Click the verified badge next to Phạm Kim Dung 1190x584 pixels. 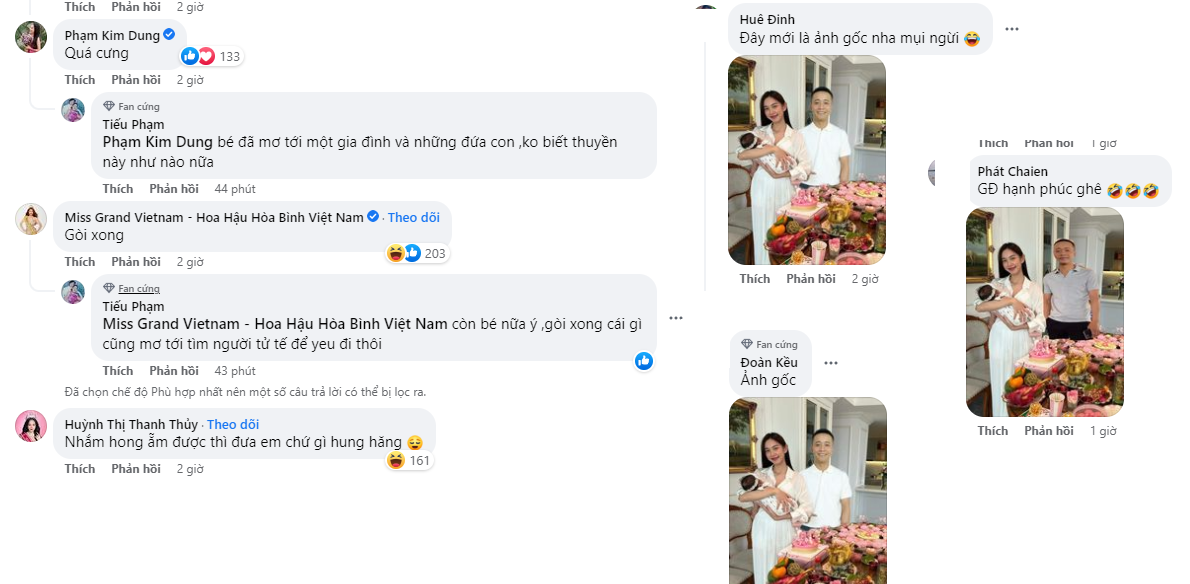click(167, 33)
